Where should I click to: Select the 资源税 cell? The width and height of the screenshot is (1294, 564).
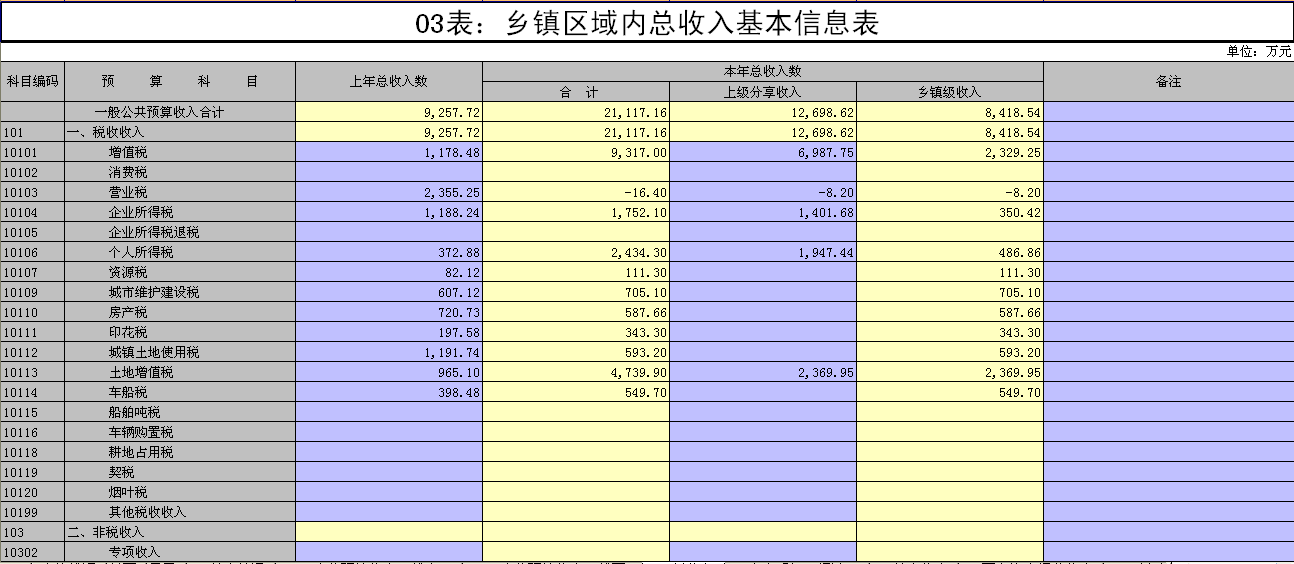coord(180,272)
